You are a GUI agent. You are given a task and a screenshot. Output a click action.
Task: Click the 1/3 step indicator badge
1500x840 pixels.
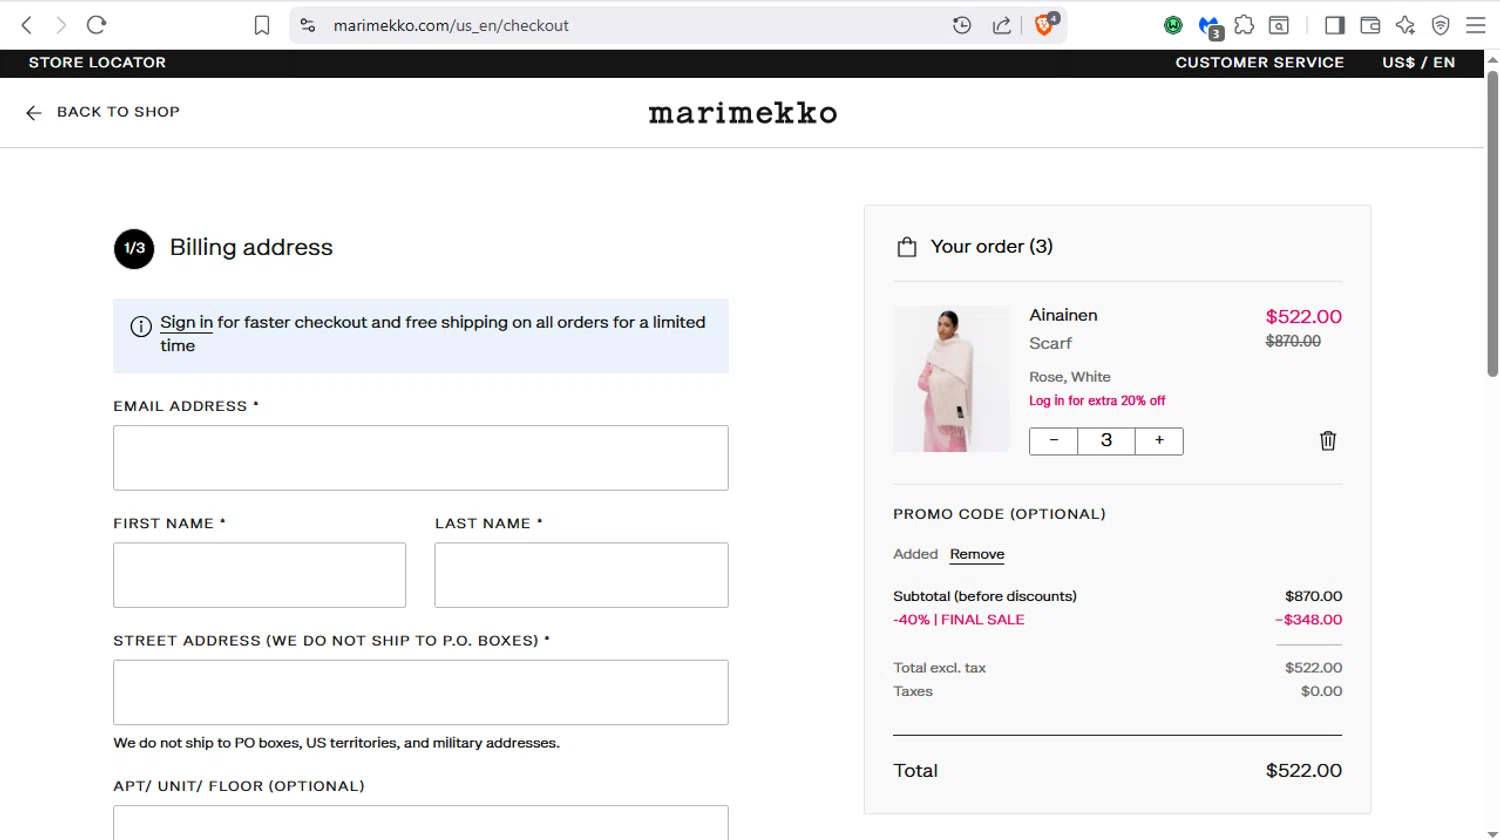click(x=134, y=249)
